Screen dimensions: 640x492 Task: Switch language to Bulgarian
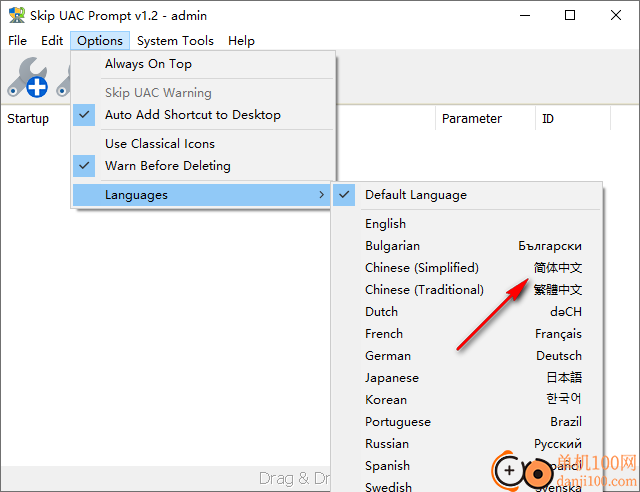tap(467, 246)
